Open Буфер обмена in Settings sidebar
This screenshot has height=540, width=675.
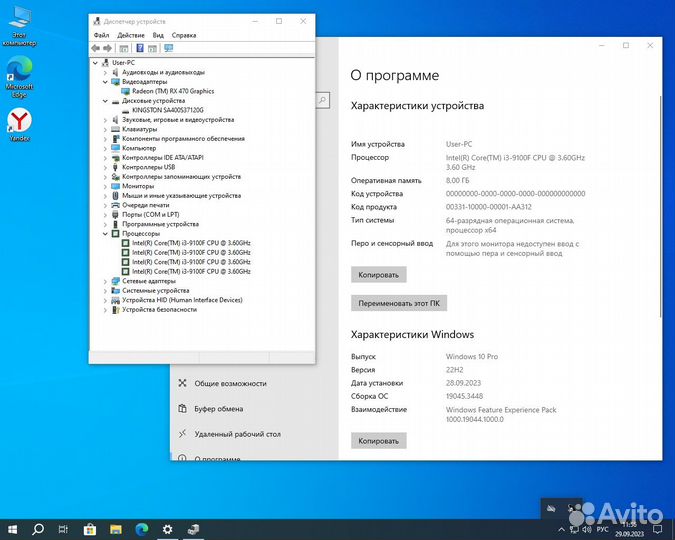[x=218, y=409]
